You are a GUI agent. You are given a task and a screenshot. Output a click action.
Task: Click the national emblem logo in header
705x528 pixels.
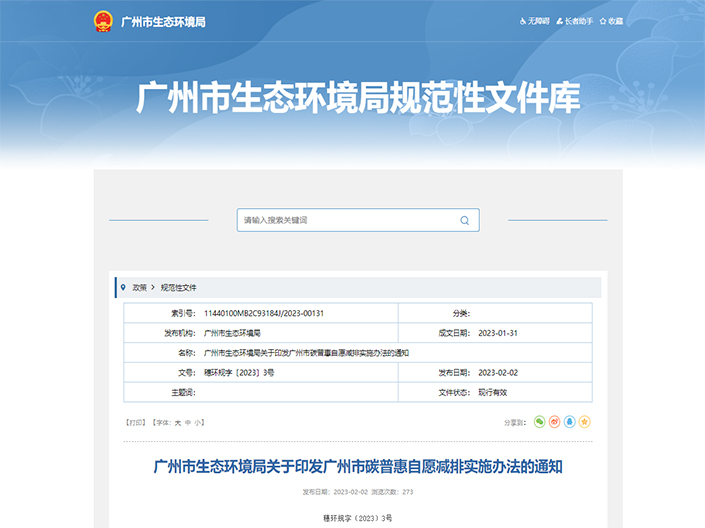tap(102, 21)
